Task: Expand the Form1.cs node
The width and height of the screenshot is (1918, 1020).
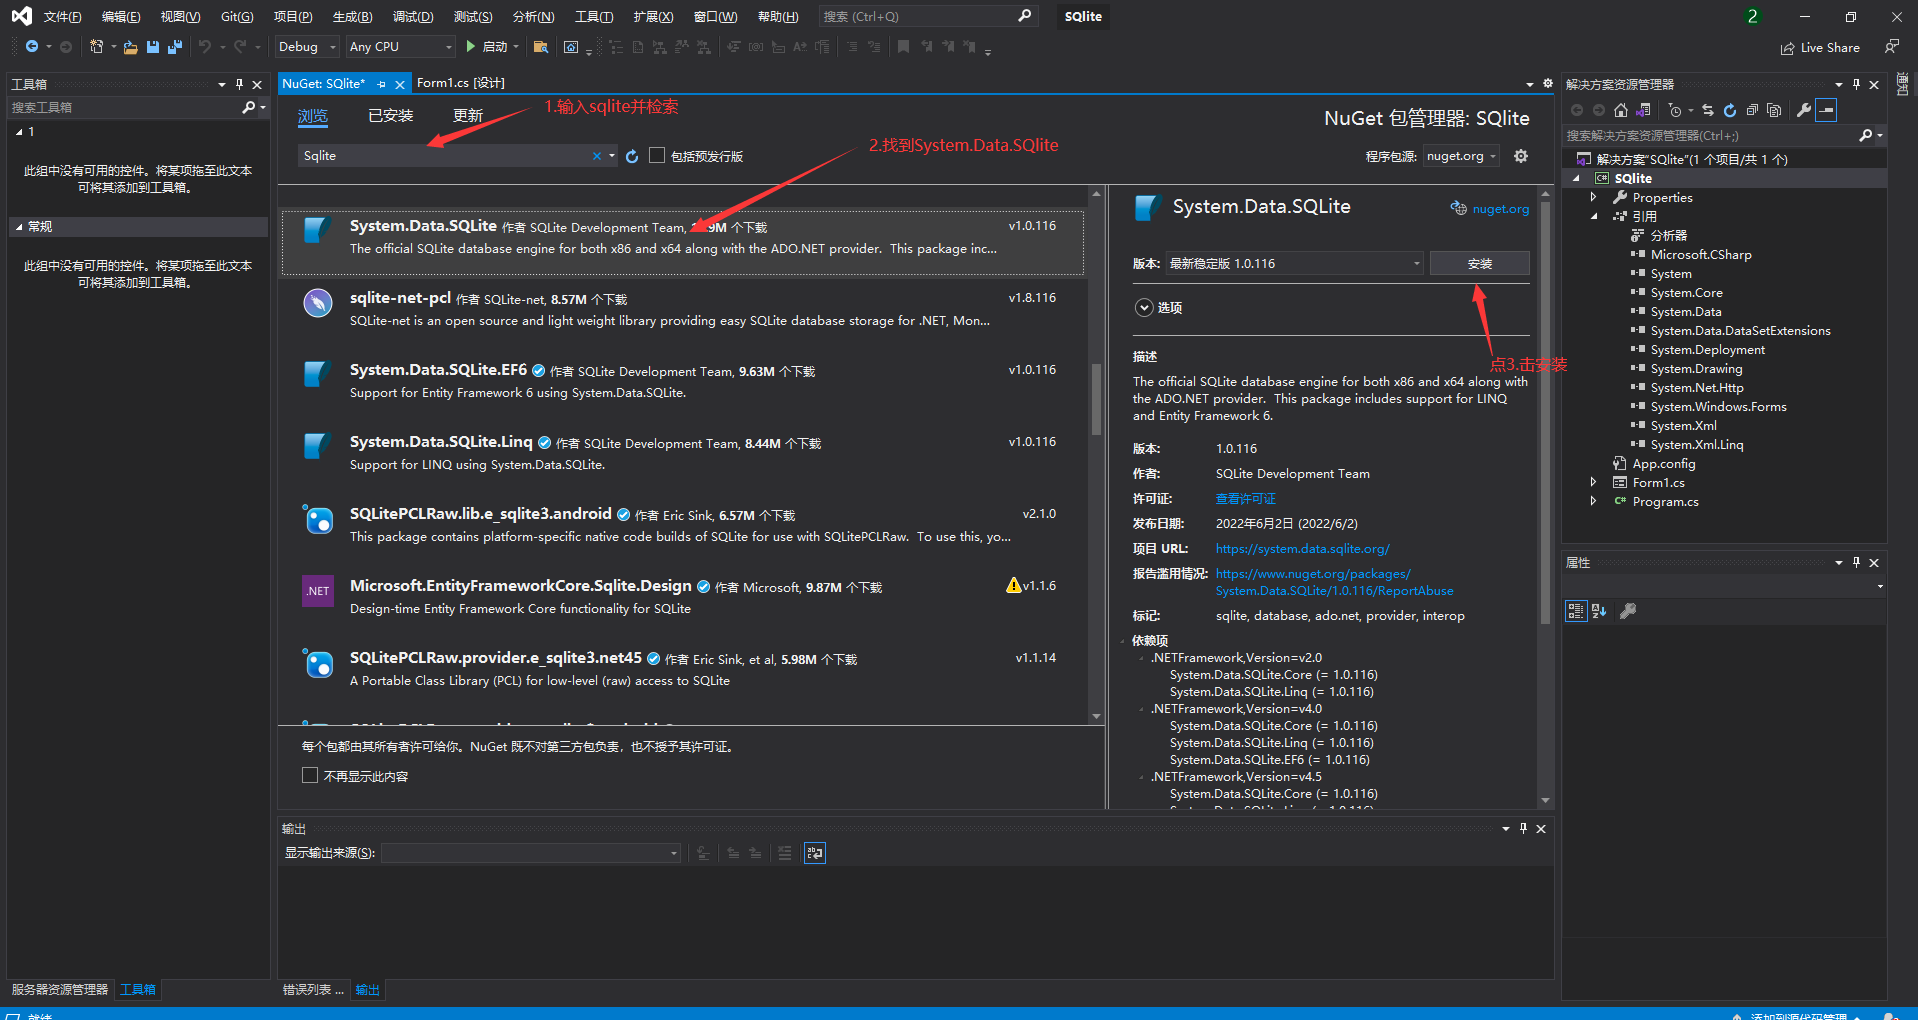Action: click(x=1594, y=483)
